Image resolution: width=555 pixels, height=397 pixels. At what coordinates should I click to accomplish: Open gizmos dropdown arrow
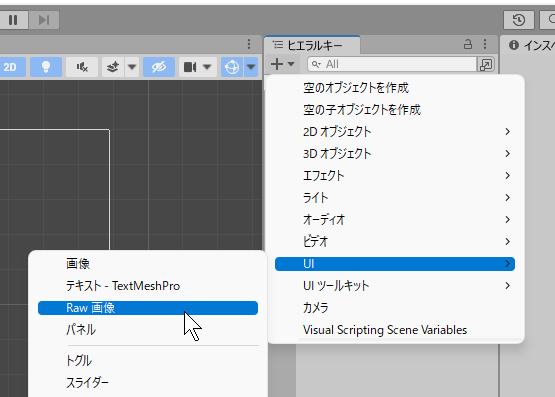click(251, 67)
